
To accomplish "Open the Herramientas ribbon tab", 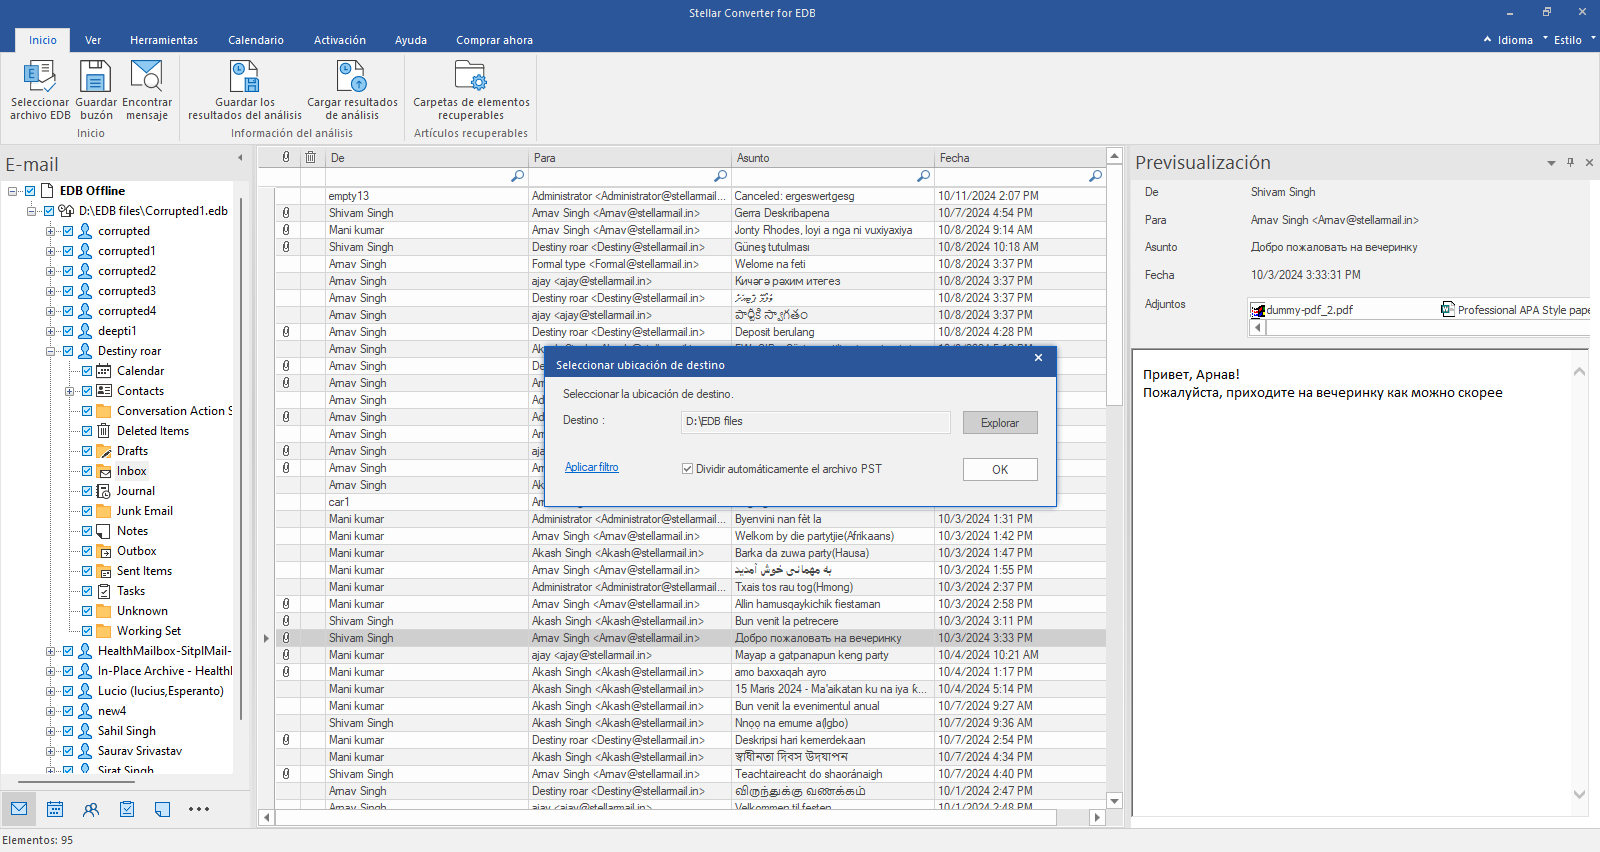I will point(164,40).
